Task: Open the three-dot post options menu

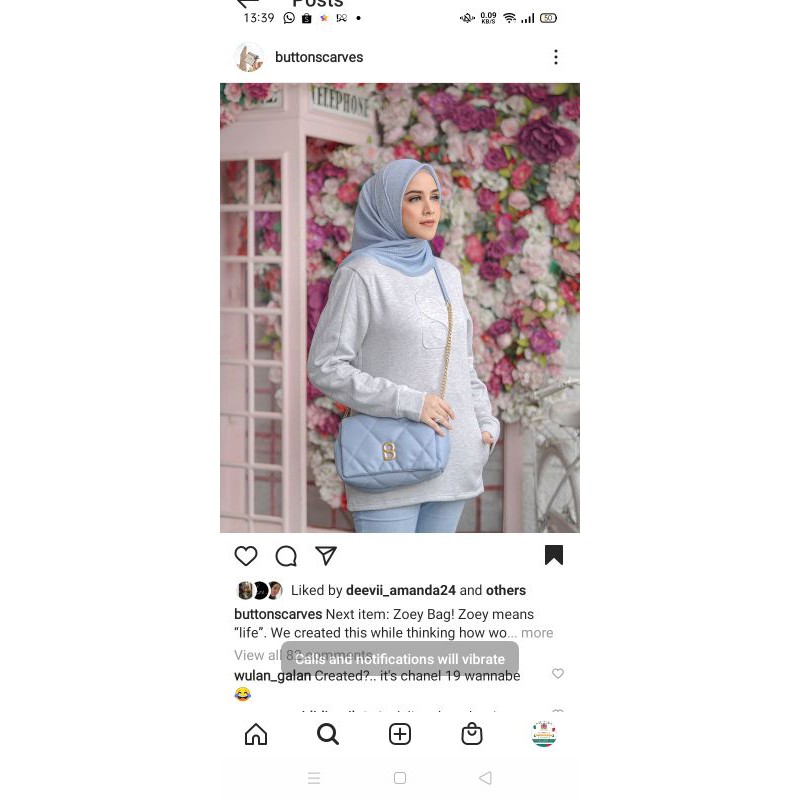Action: click(x=556, y=57)
